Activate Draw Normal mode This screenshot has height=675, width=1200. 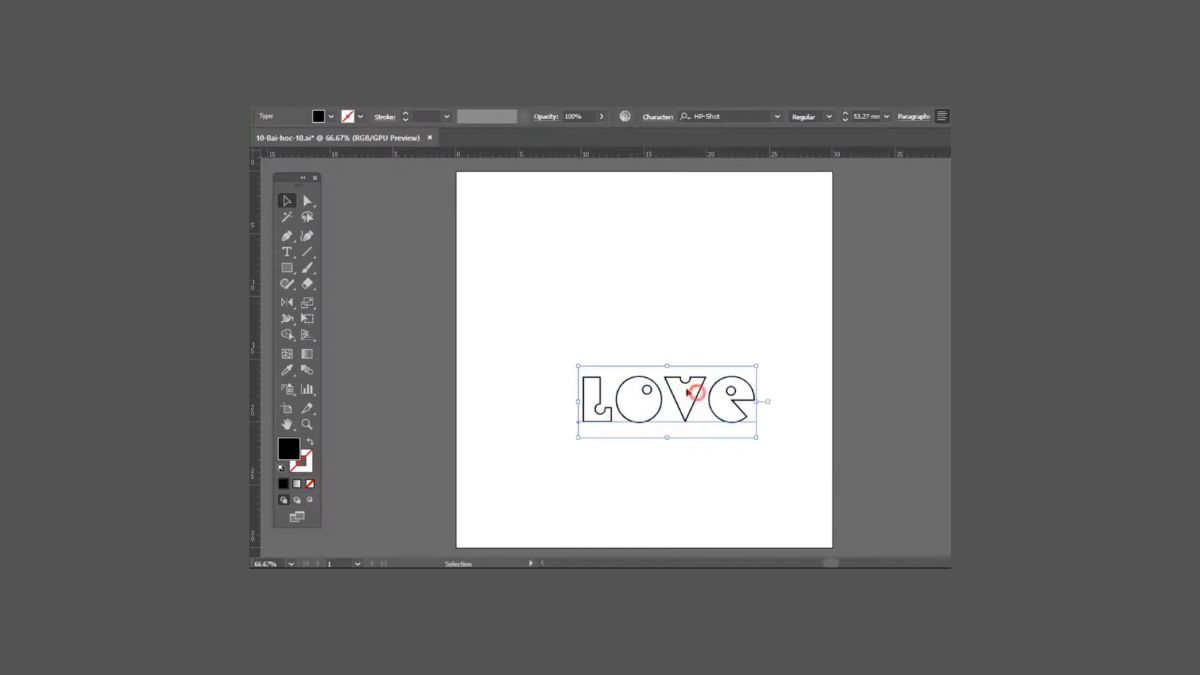tap(284, 499)
